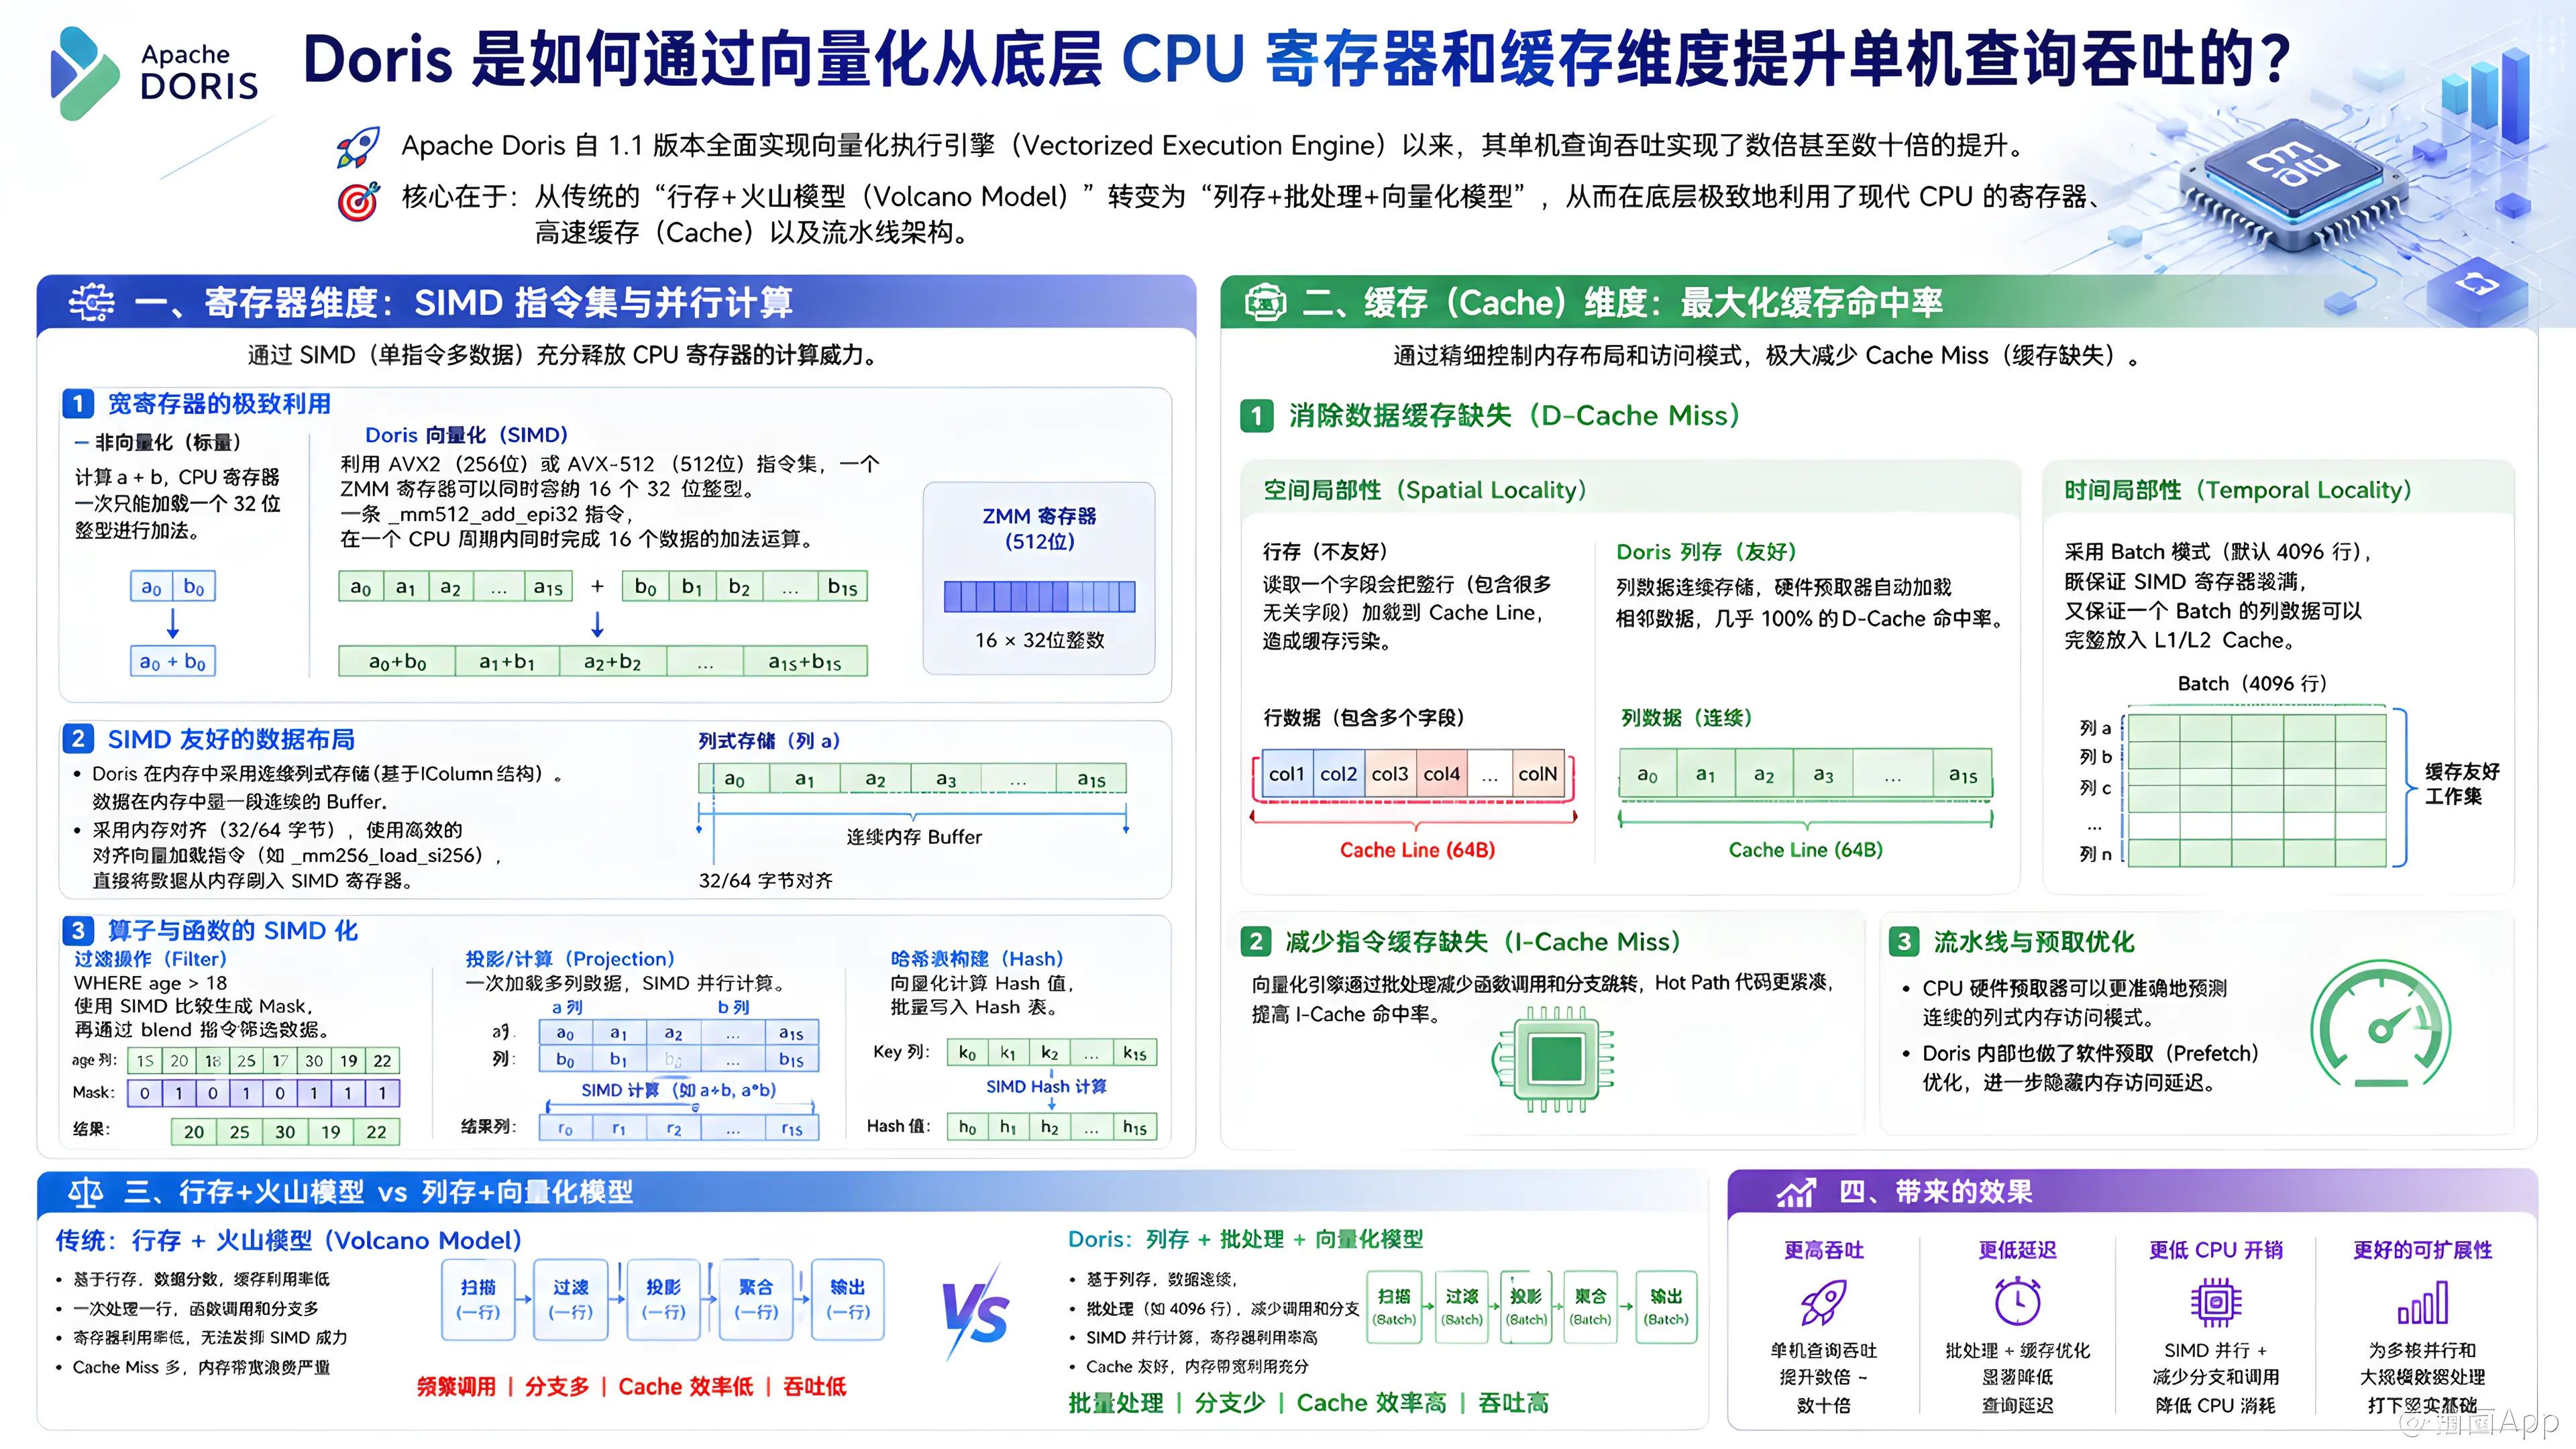The height and width of the screenshot is (1449, 2576).
Task: Click the Doris 向量化 (SIMD) heading
Action: (466, 435)
